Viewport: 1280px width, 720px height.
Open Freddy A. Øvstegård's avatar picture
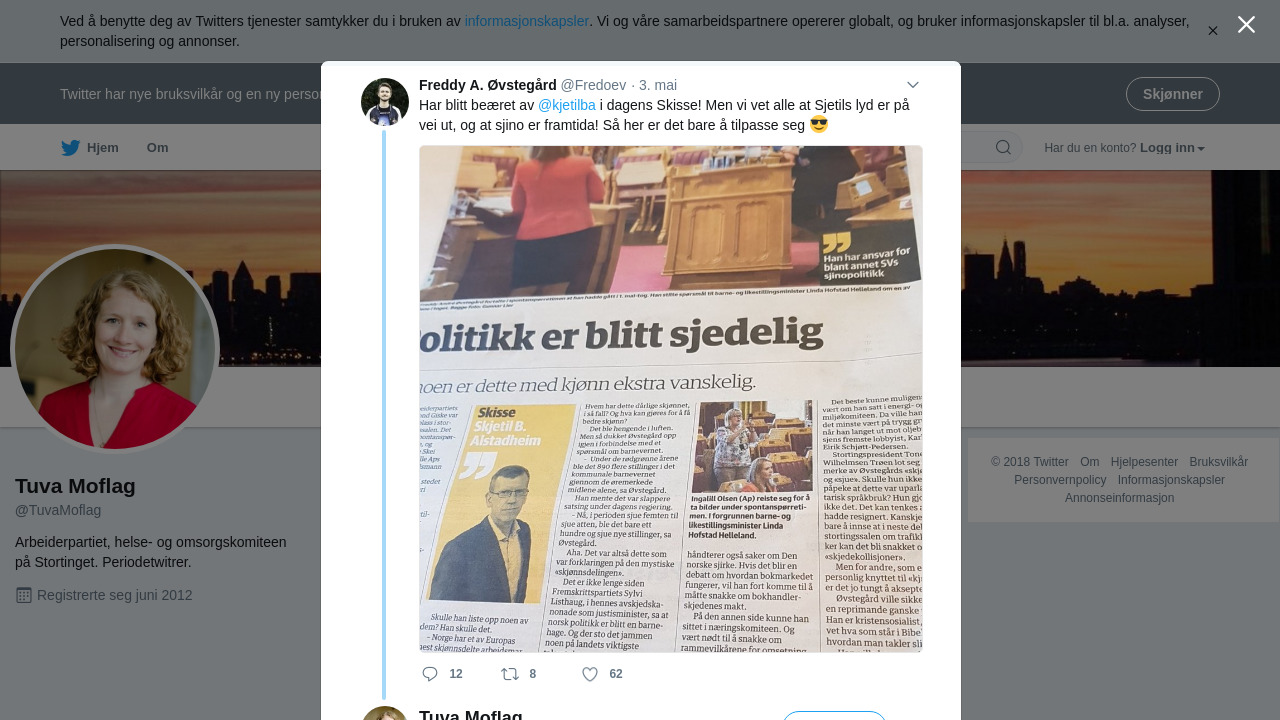[385, 102]
